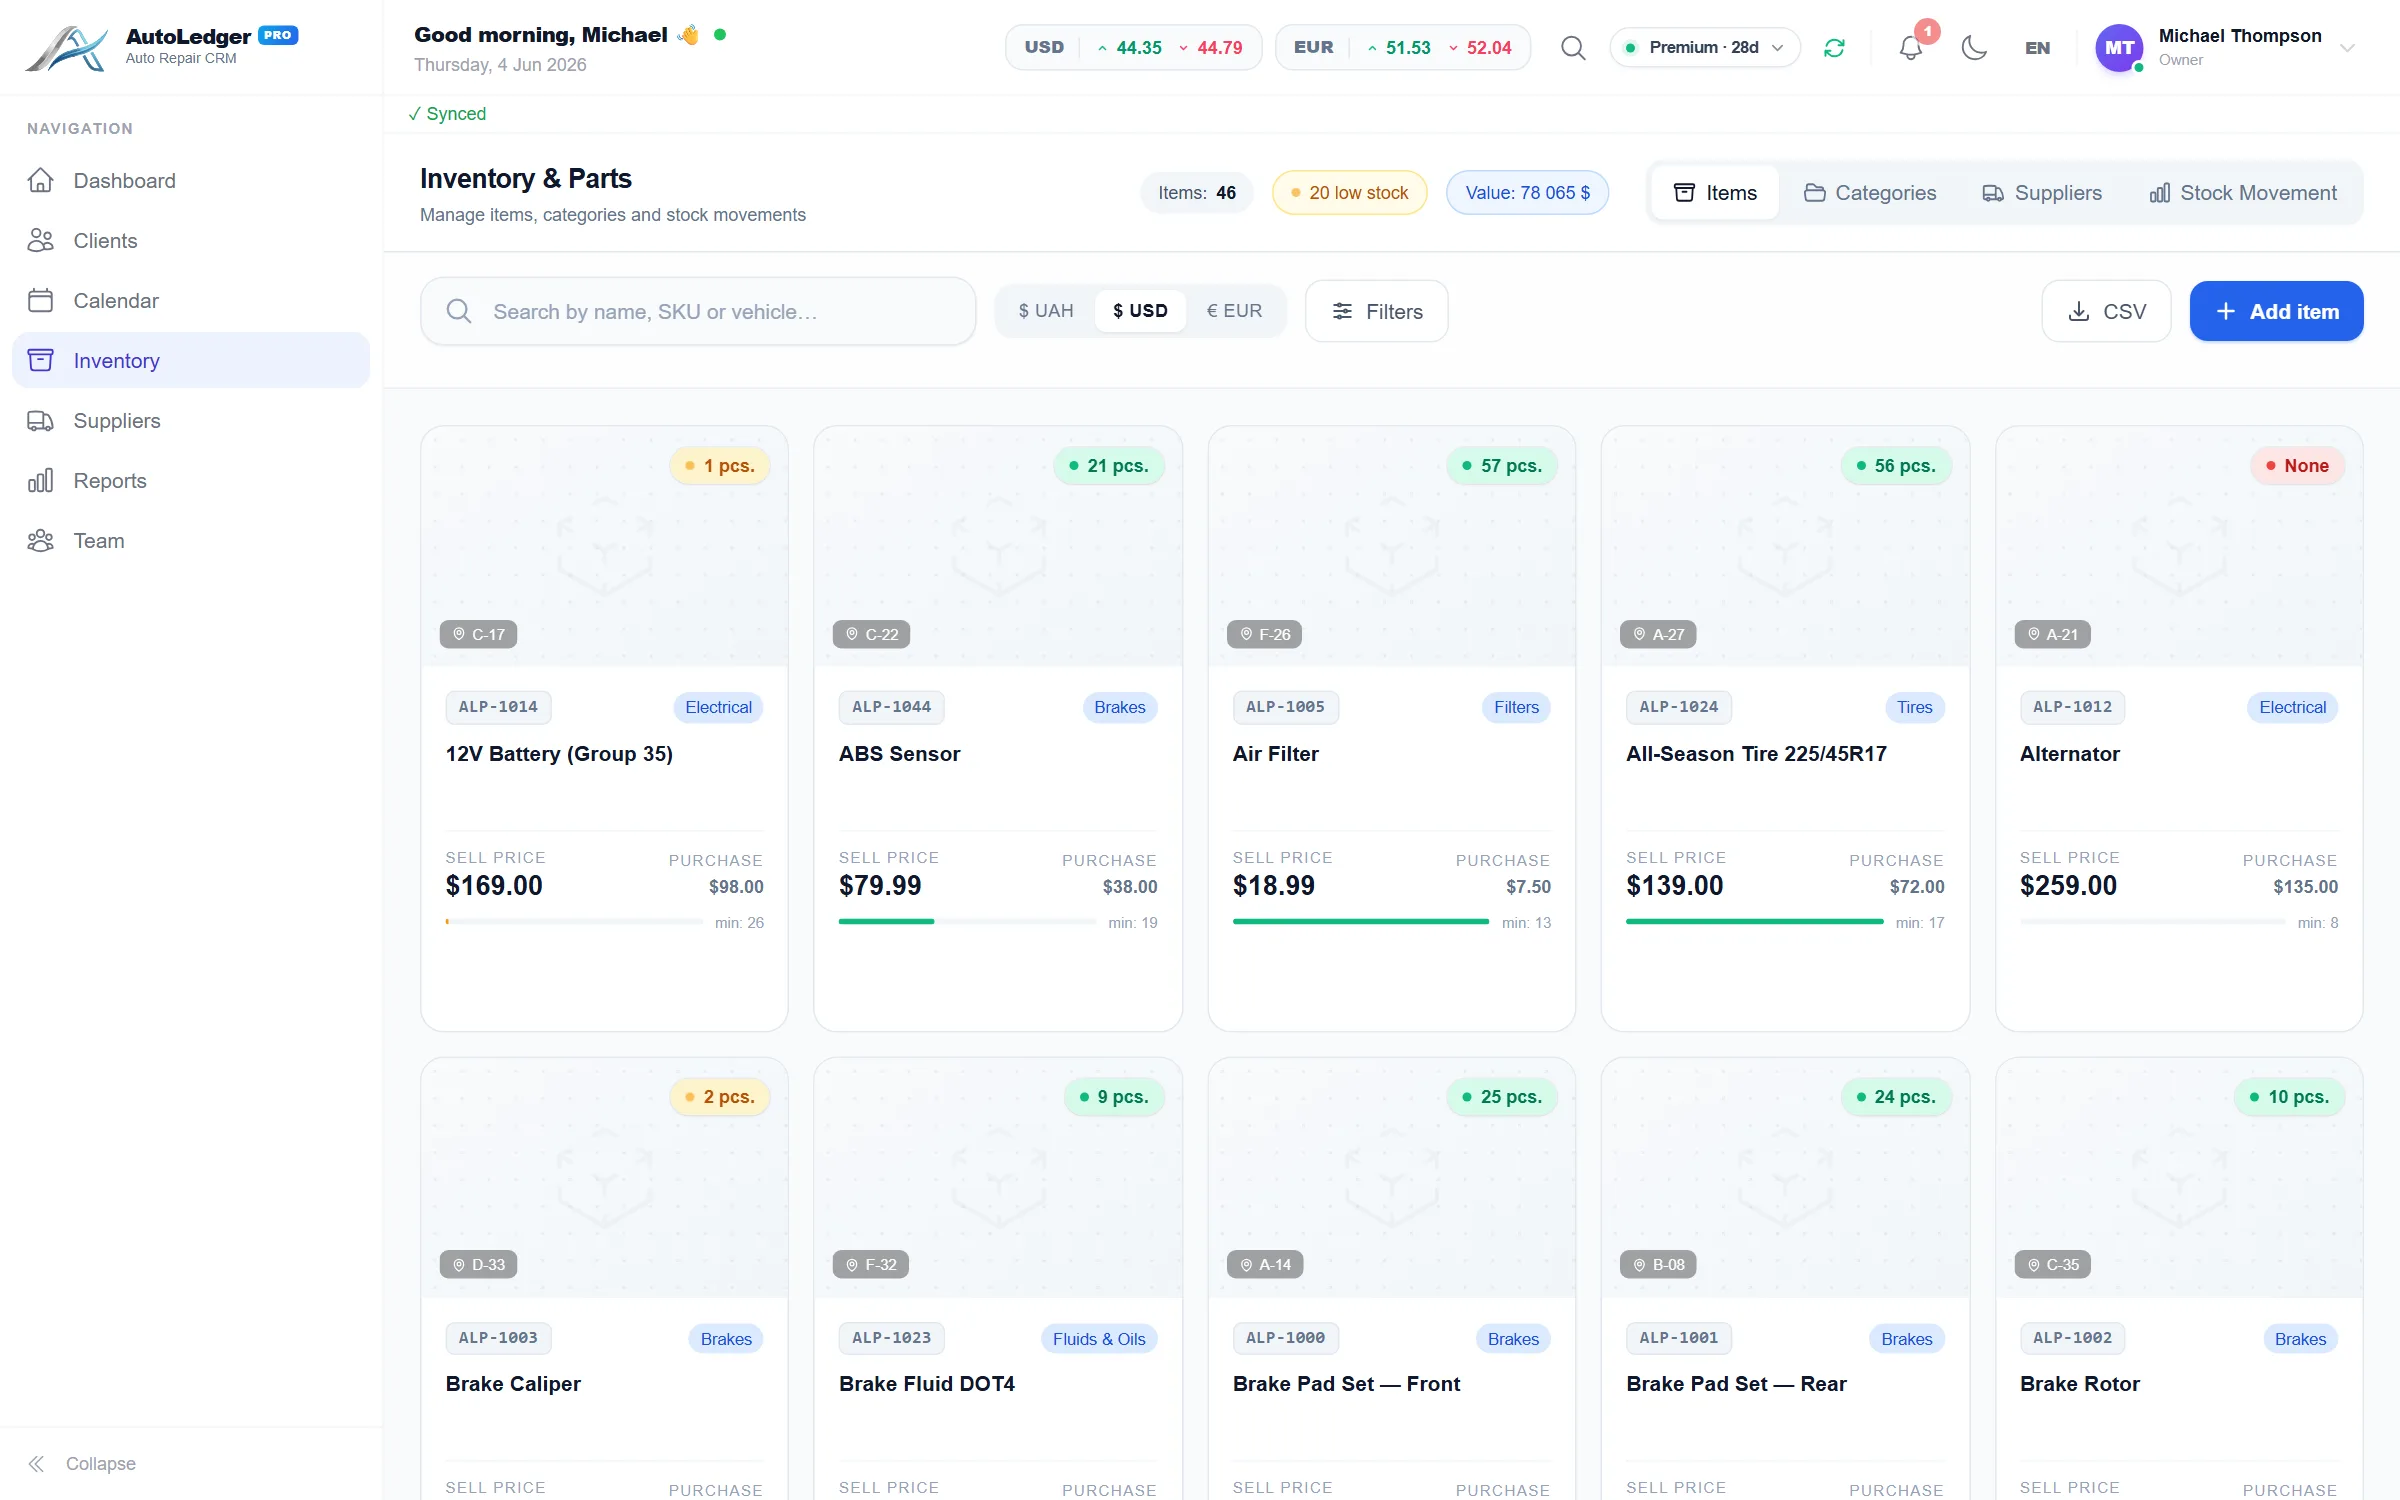The image size is (2400, 1500).
Task: Click the location pin A-21 badge
Action: (x=2052, y=634)
